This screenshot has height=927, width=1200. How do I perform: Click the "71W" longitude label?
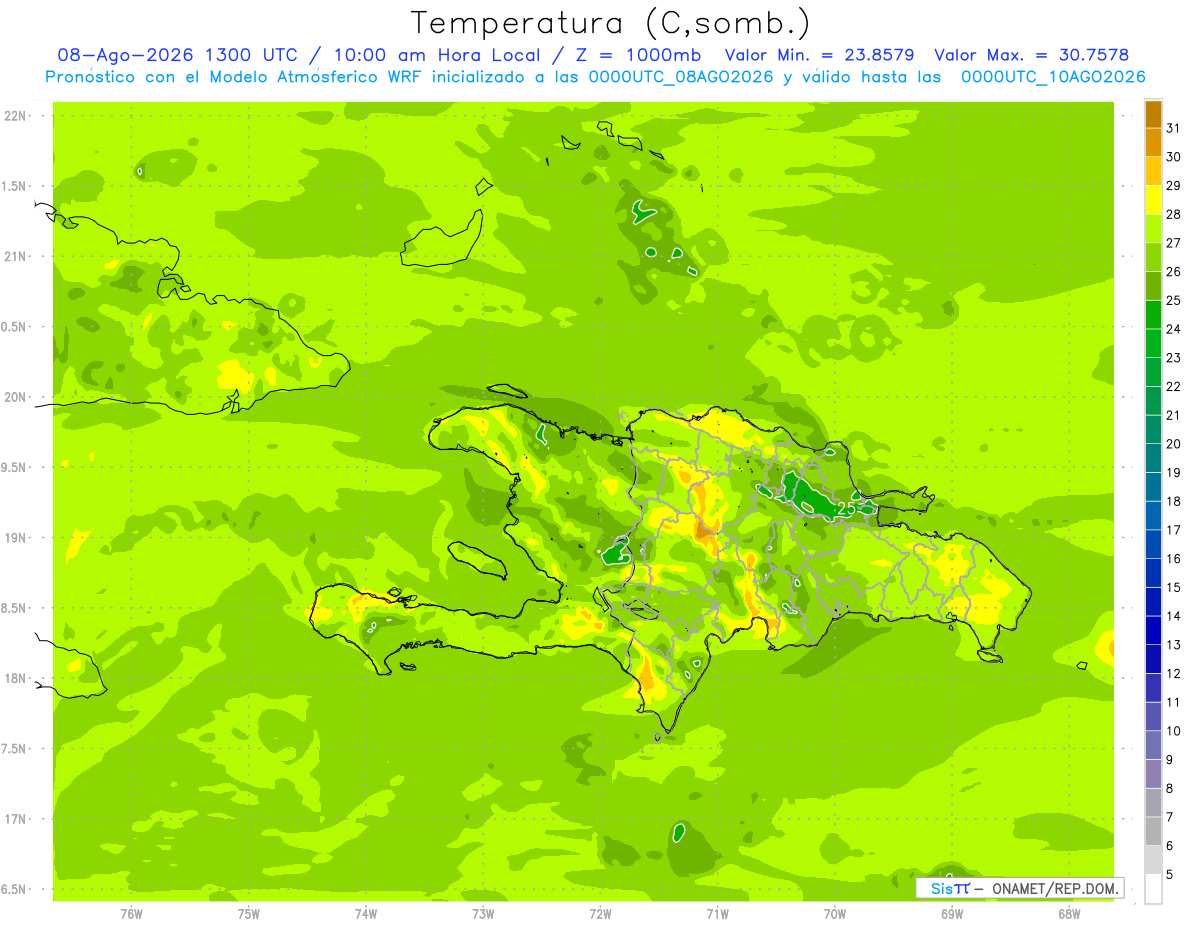(x=717, y=914)
